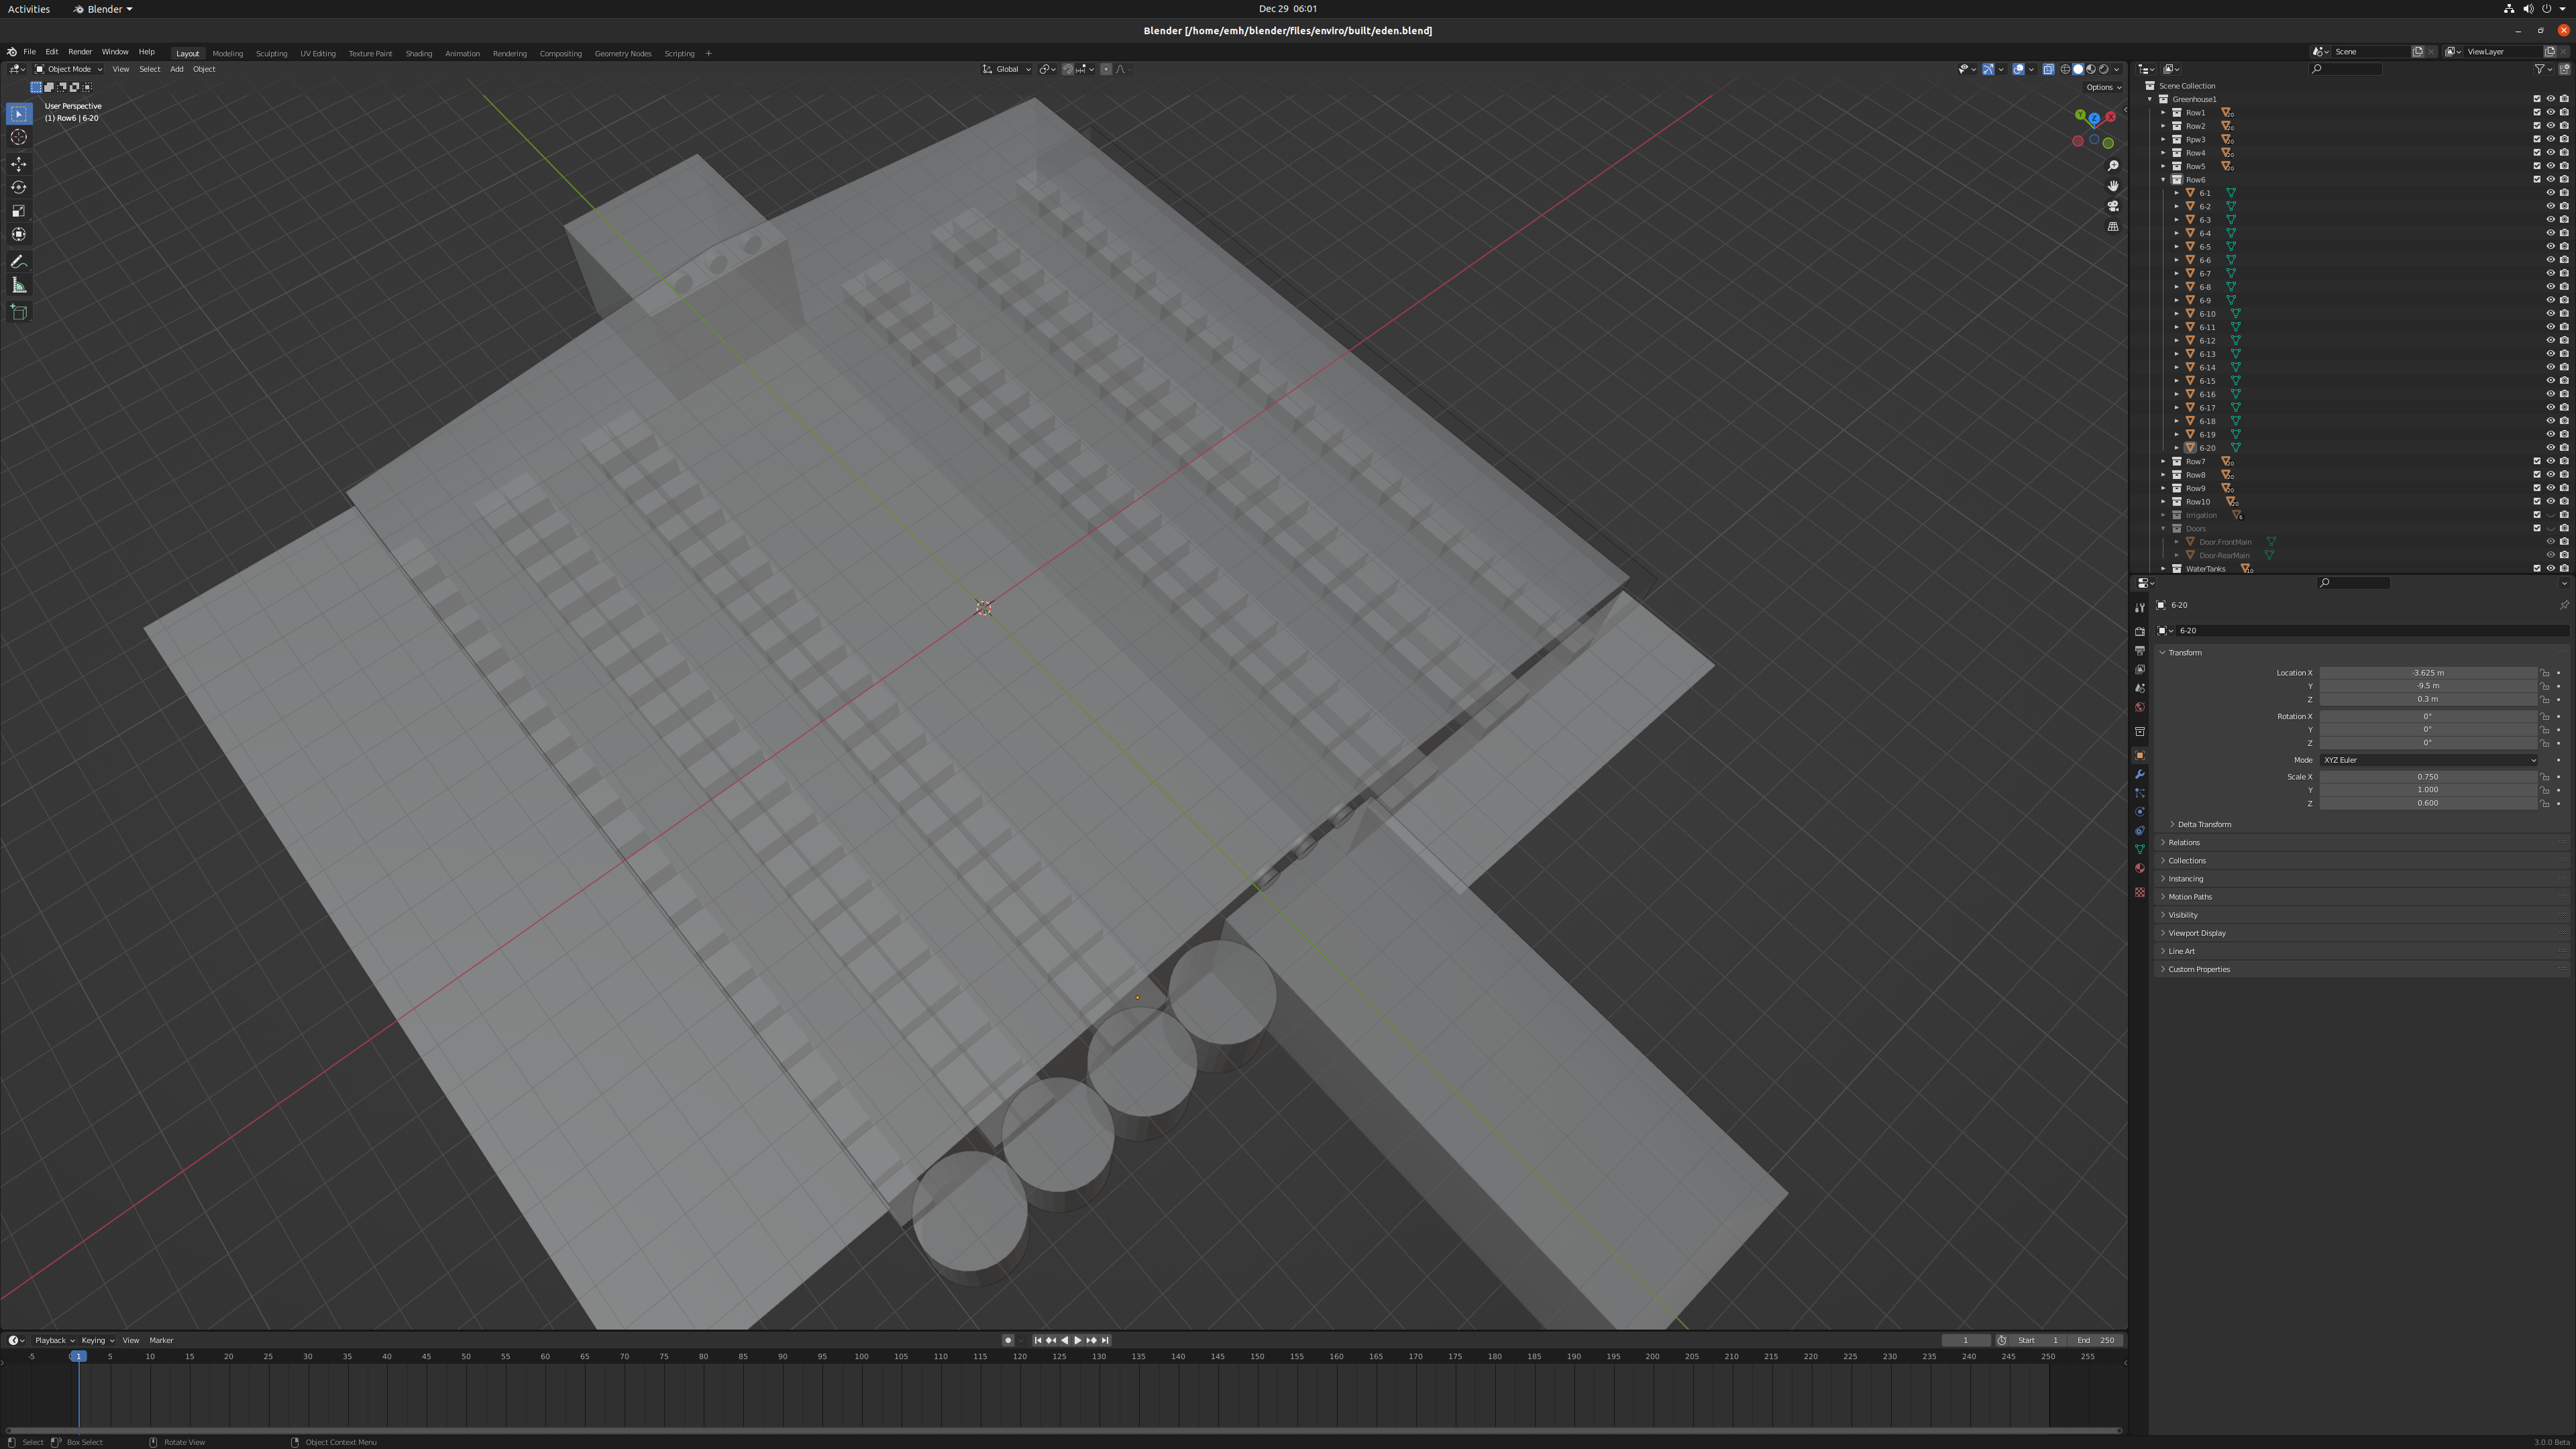Open the File menu
The height and width of the screenshot is (1449, 2576).
[x=29, y=52]
